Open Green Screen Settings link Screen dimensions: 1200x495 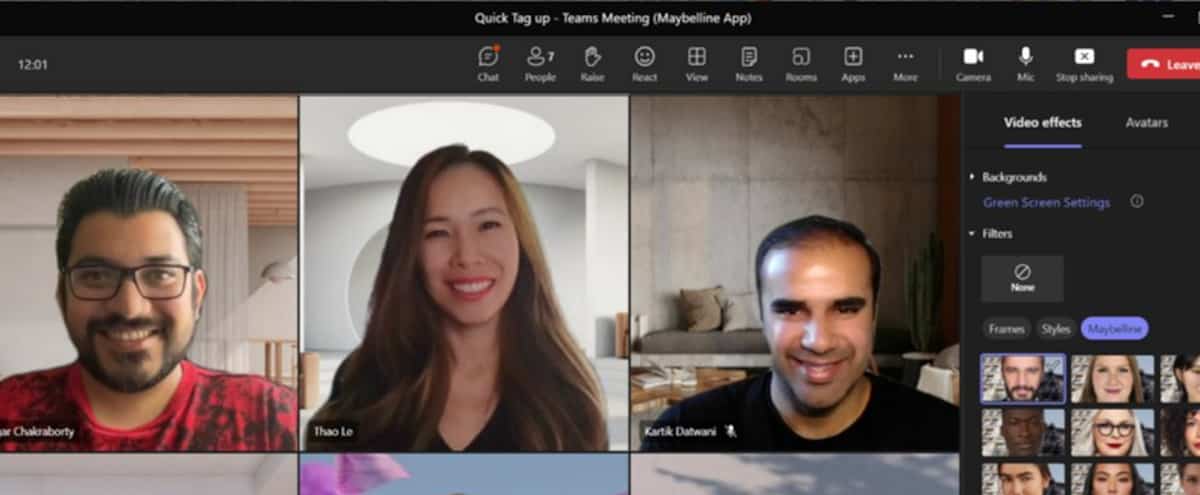[x=1046, y=202]
